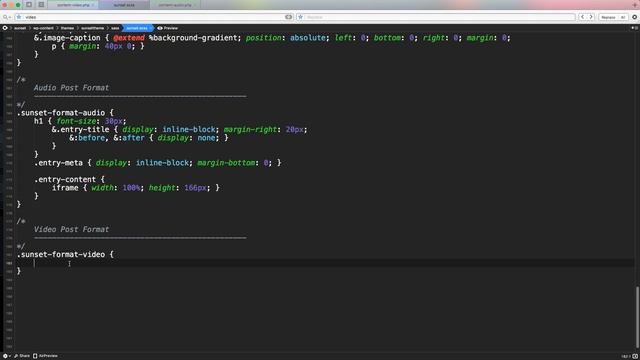Click the path bar root circle icon
640x360 pixels.
tap(5, 28)
